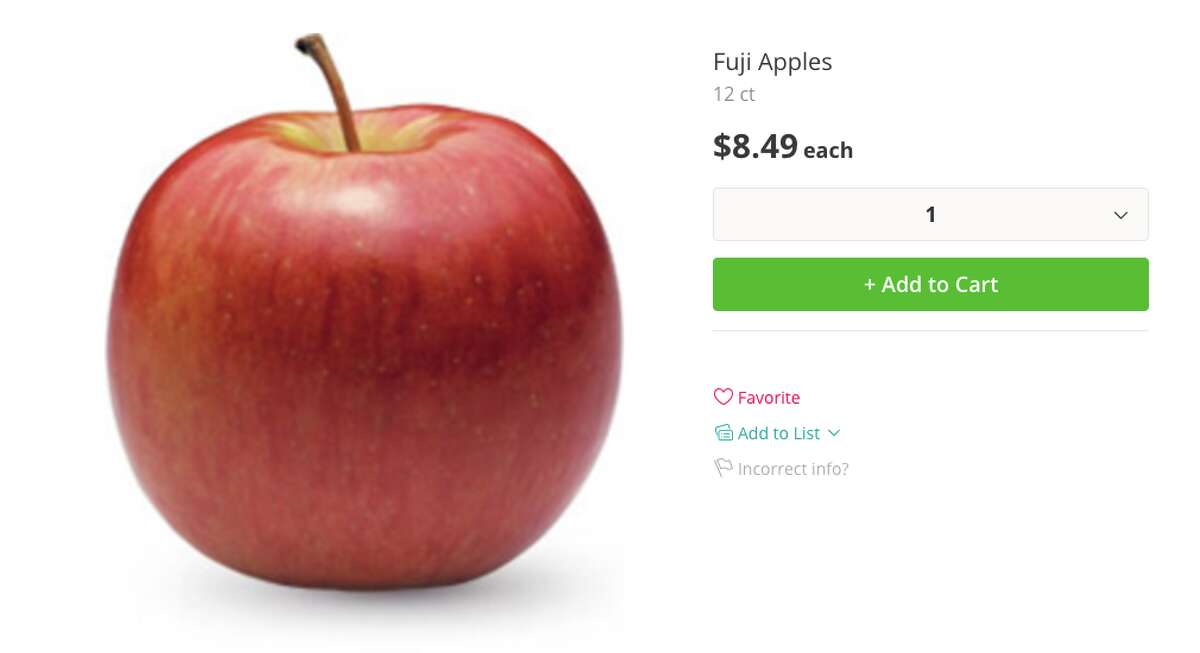This screenshot has width=1200, height=653.
Task: Click the Fuji Apples product title
Action: pos(772,62)
